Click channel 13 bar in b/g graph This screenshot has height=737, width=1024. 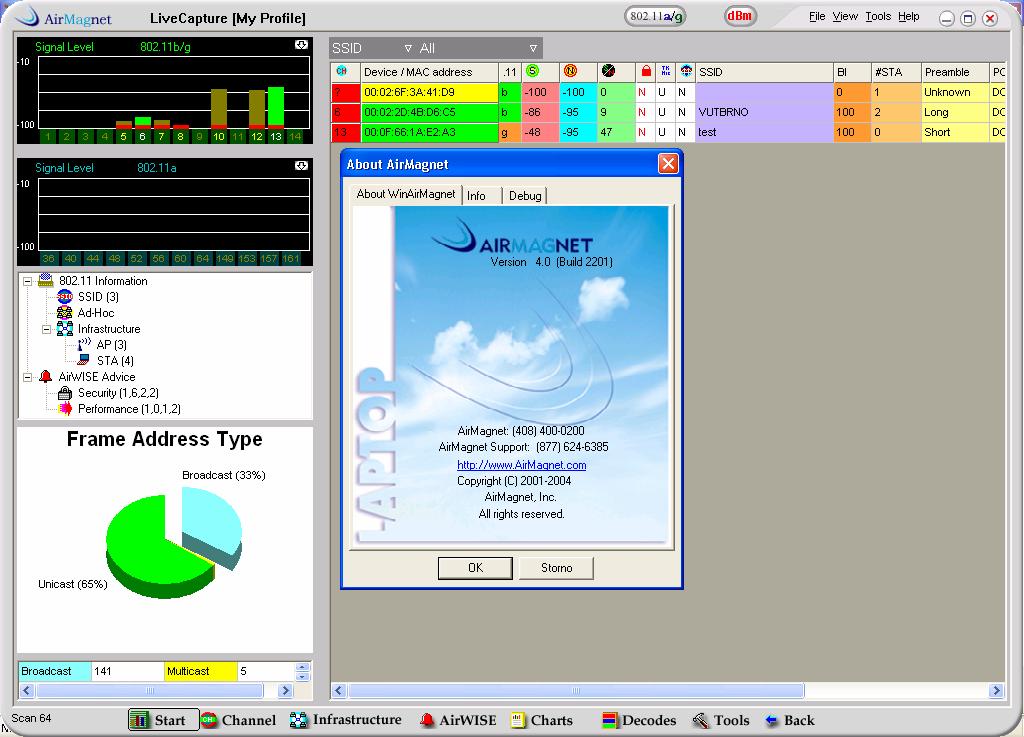pyautogui.click(x=276, y=107)
